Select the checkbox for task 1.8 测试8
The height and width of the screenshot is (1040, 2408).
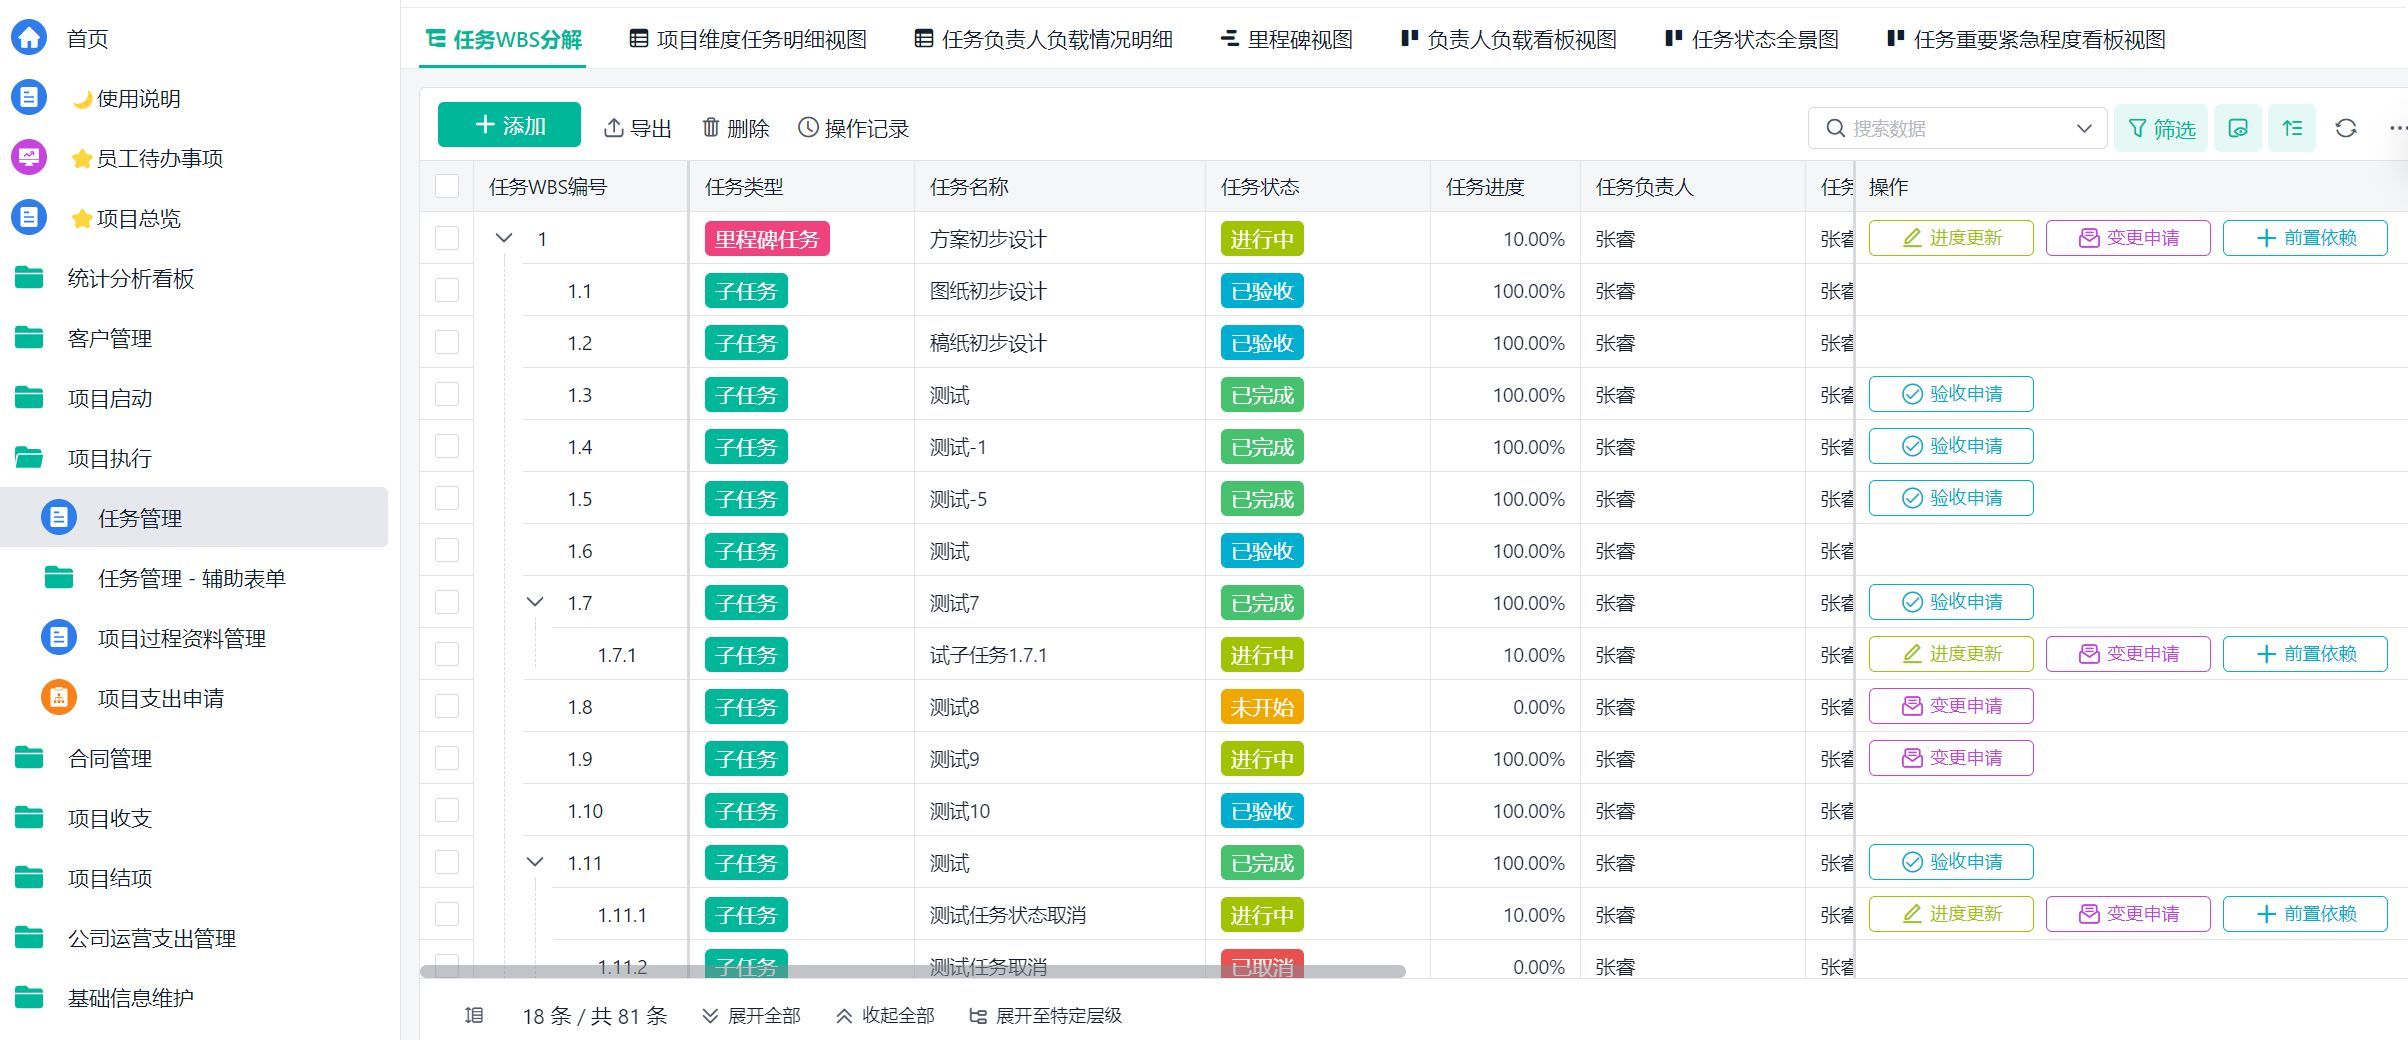click(x=447, y=707)
